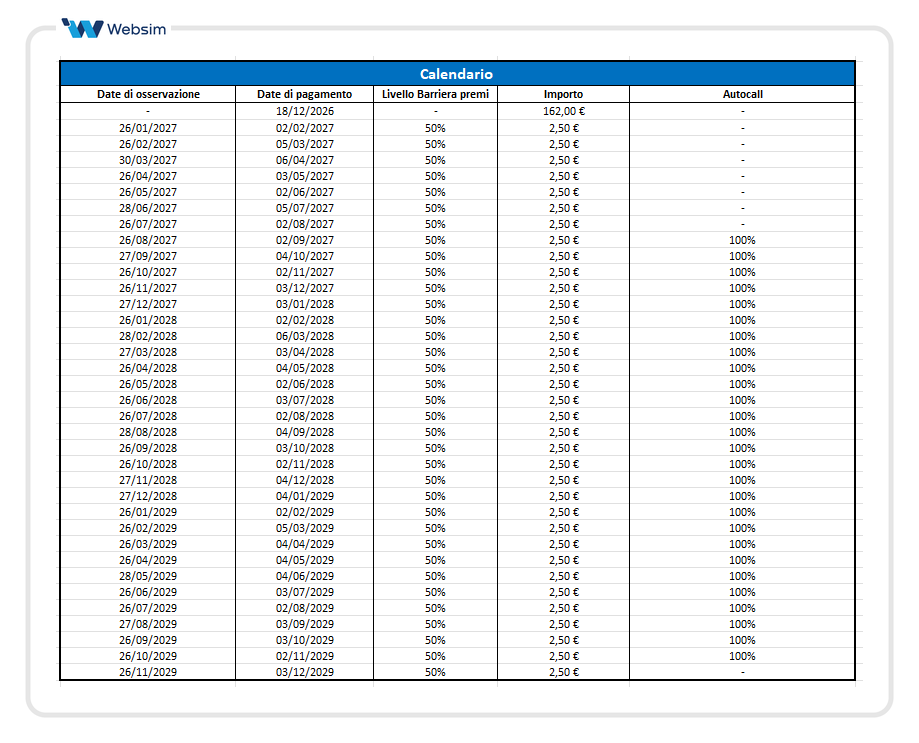The height and width of the screenshot is (743, 919).
Task: Select observation date 26/01/2027 cell
Action: [148, 128]
